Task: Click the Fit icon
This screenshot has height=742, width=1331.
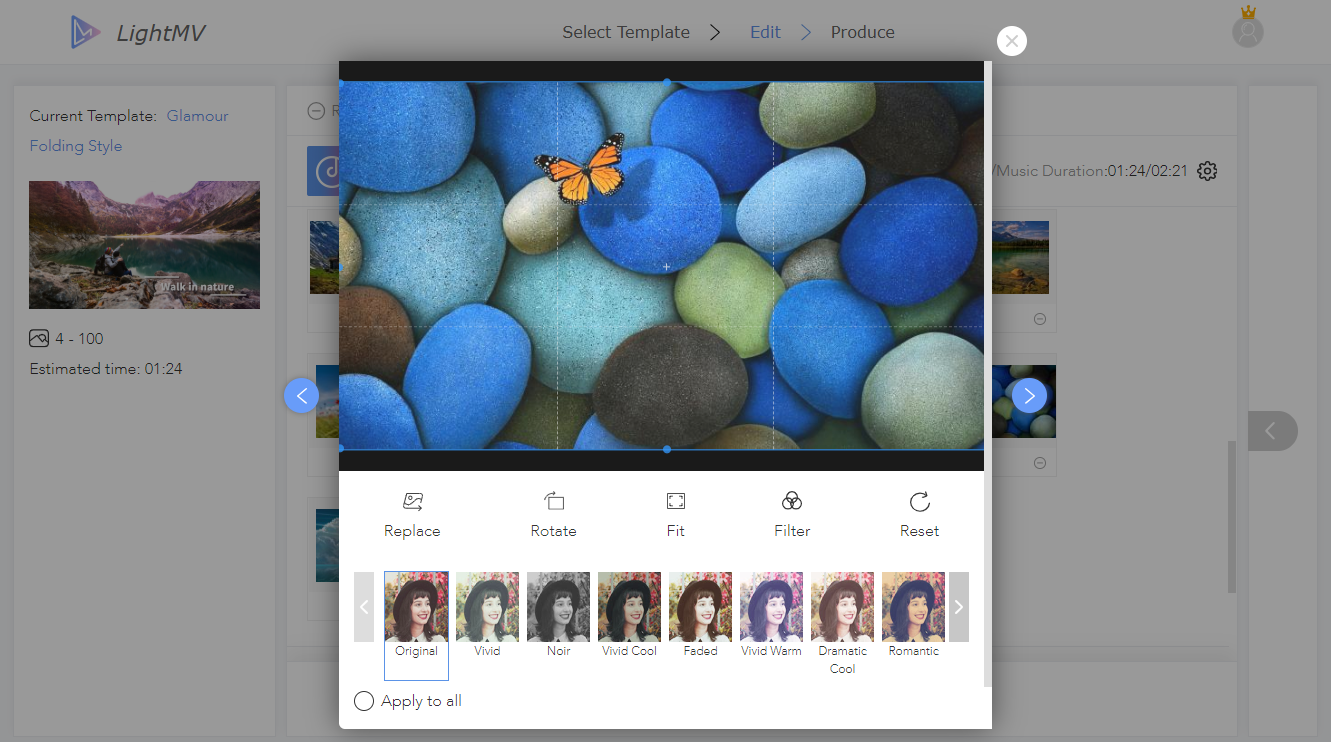Action: 675,502
